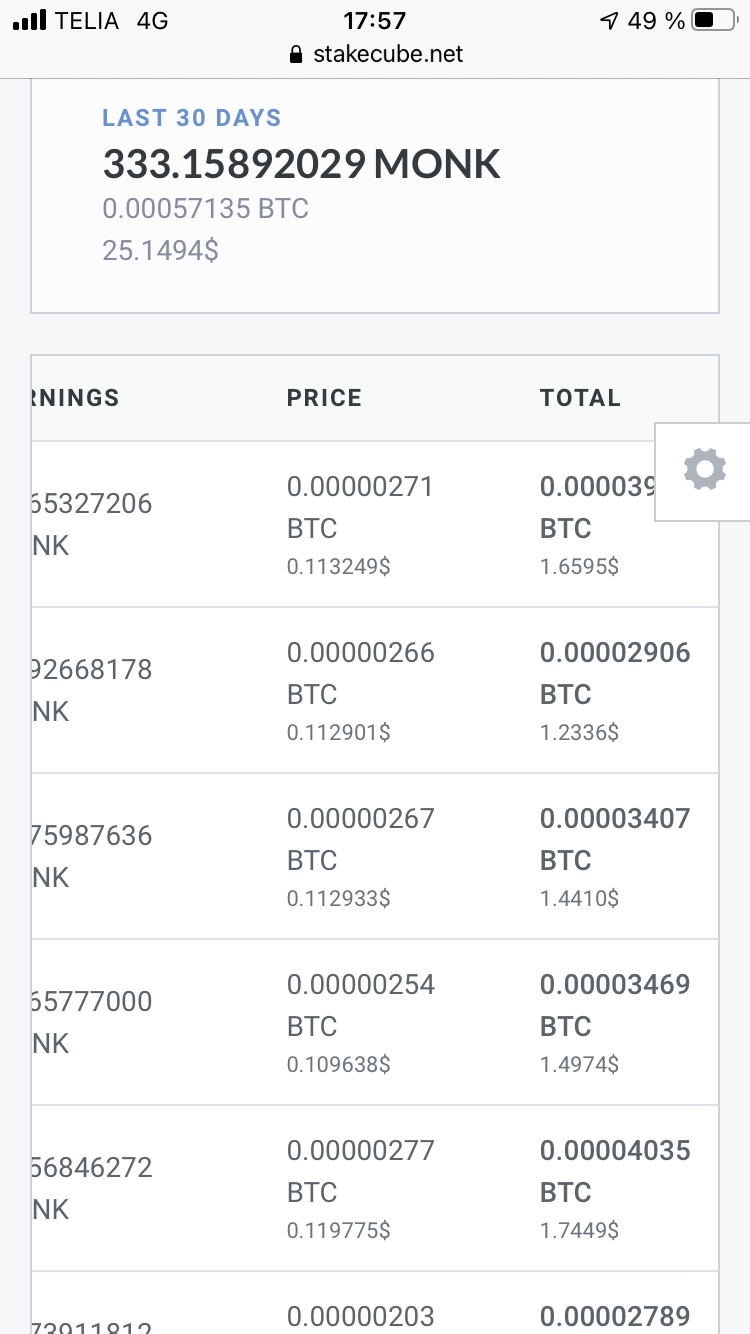Tap the cellular signal bars icon
The width and height of the screenshot is (750, 1334).
pyautogui.click(x=30, y=20)
